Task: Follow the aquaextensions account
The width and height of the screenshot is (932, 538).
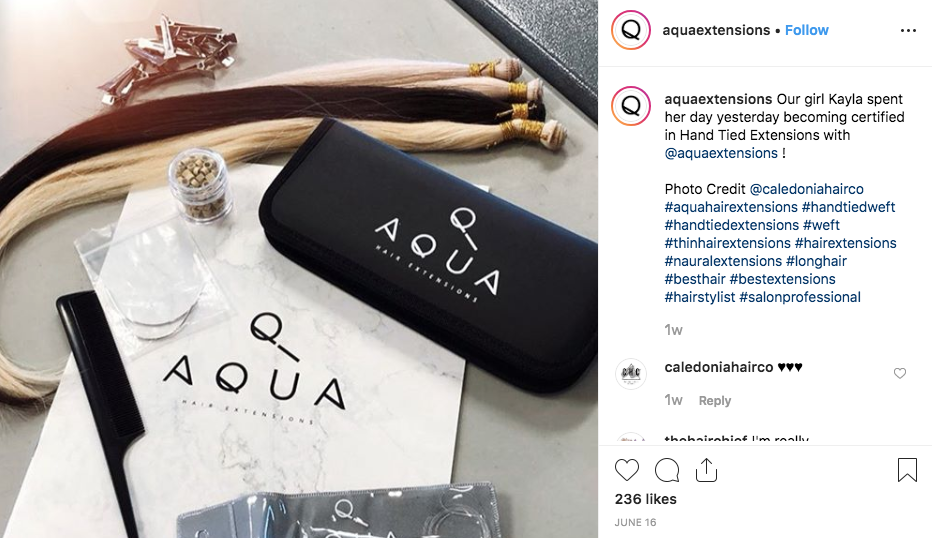Action: click(x=807, y=30)
